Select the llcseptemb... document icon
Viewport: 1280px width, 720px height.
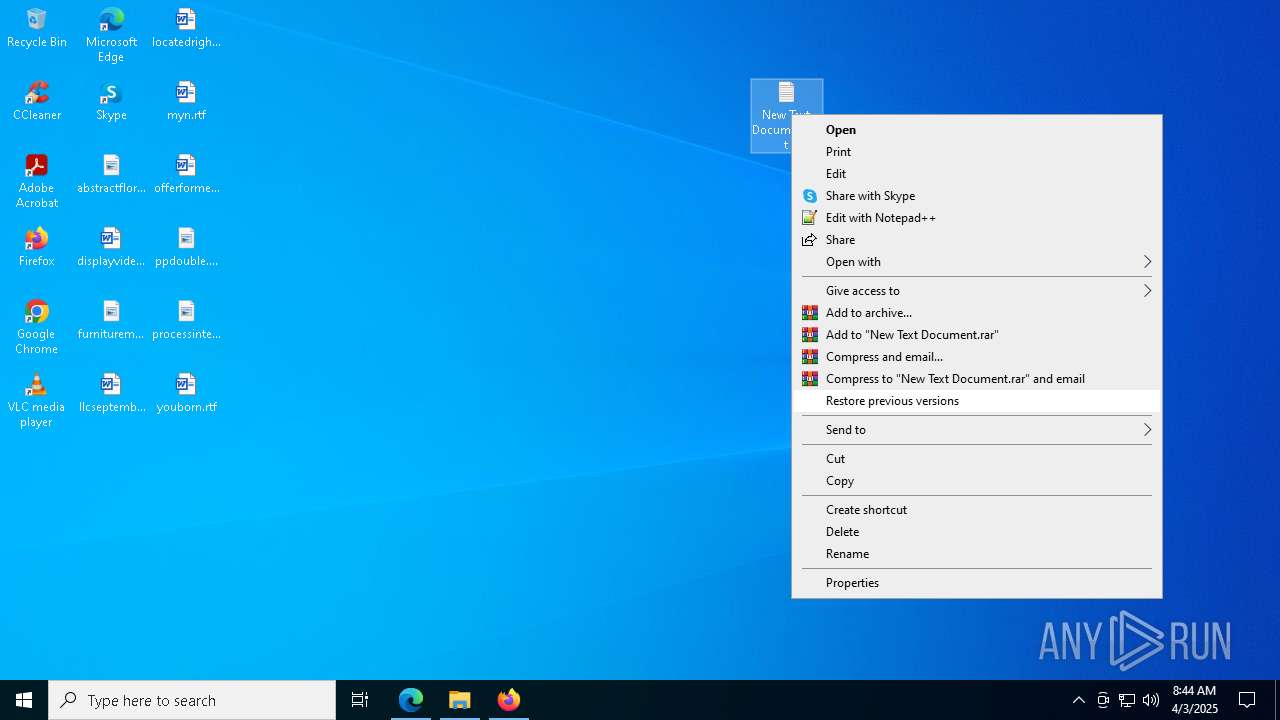pyautogui.click(x=111, y=393)
